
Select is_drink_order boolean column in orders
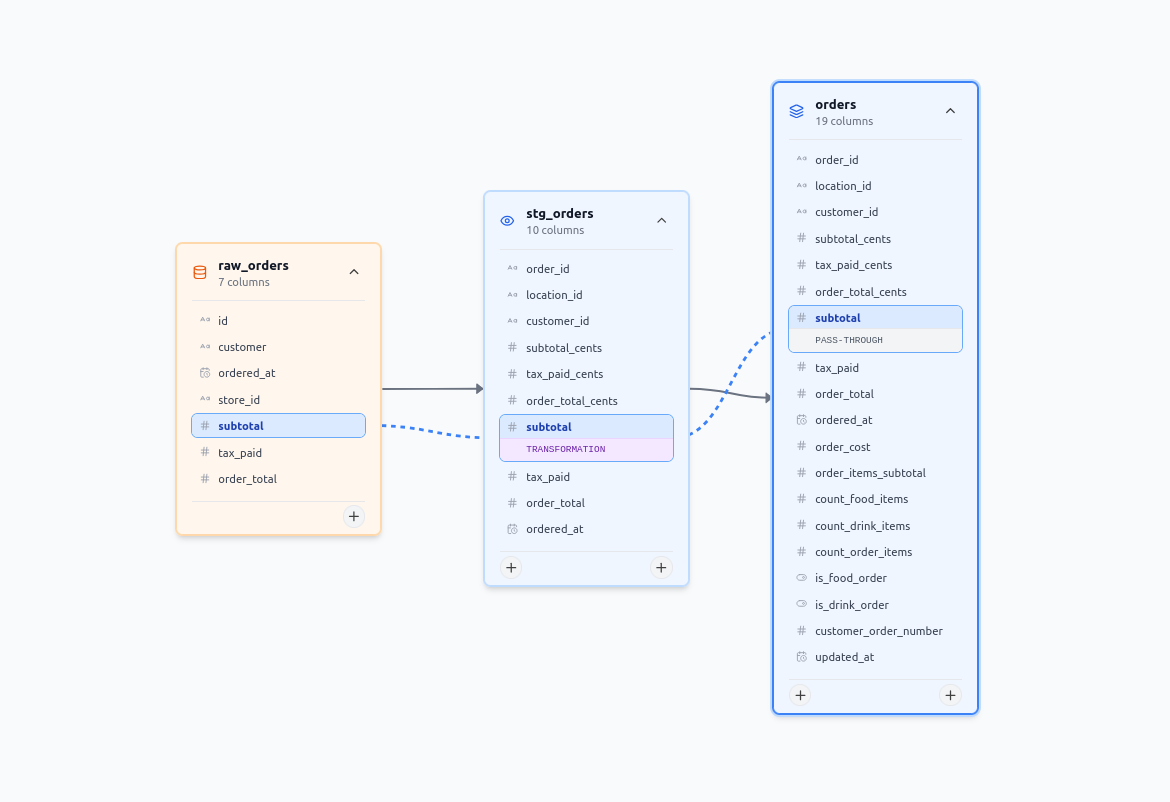(x=851, y=605)
